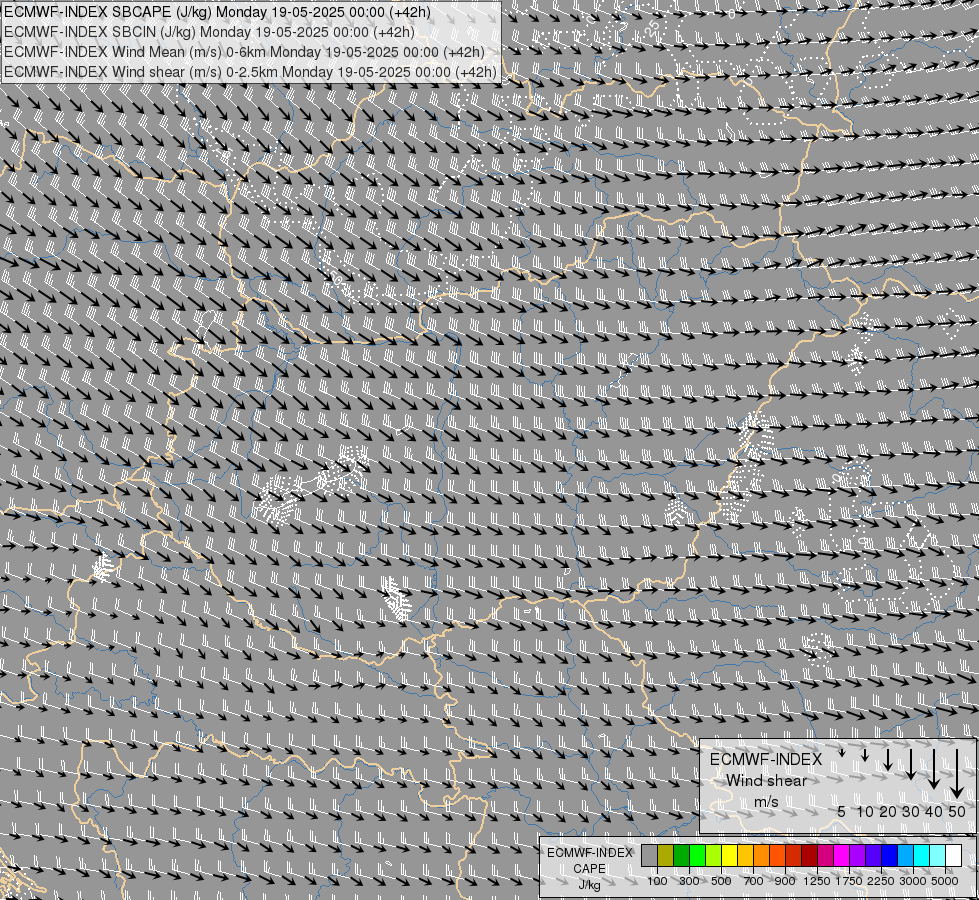Select the pure yellow CAPE color swatch

[x=730, y=856]
